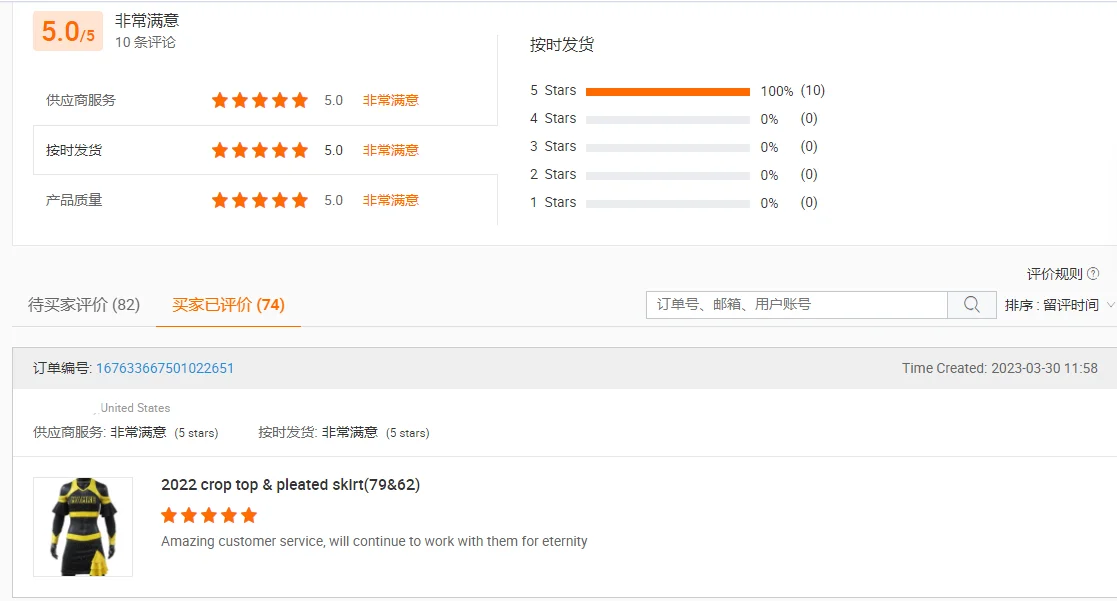The height and width of the screenshot is (601, 1117).
Task: Click the 2022 crop top product title
Action: [x=290, y=485]
